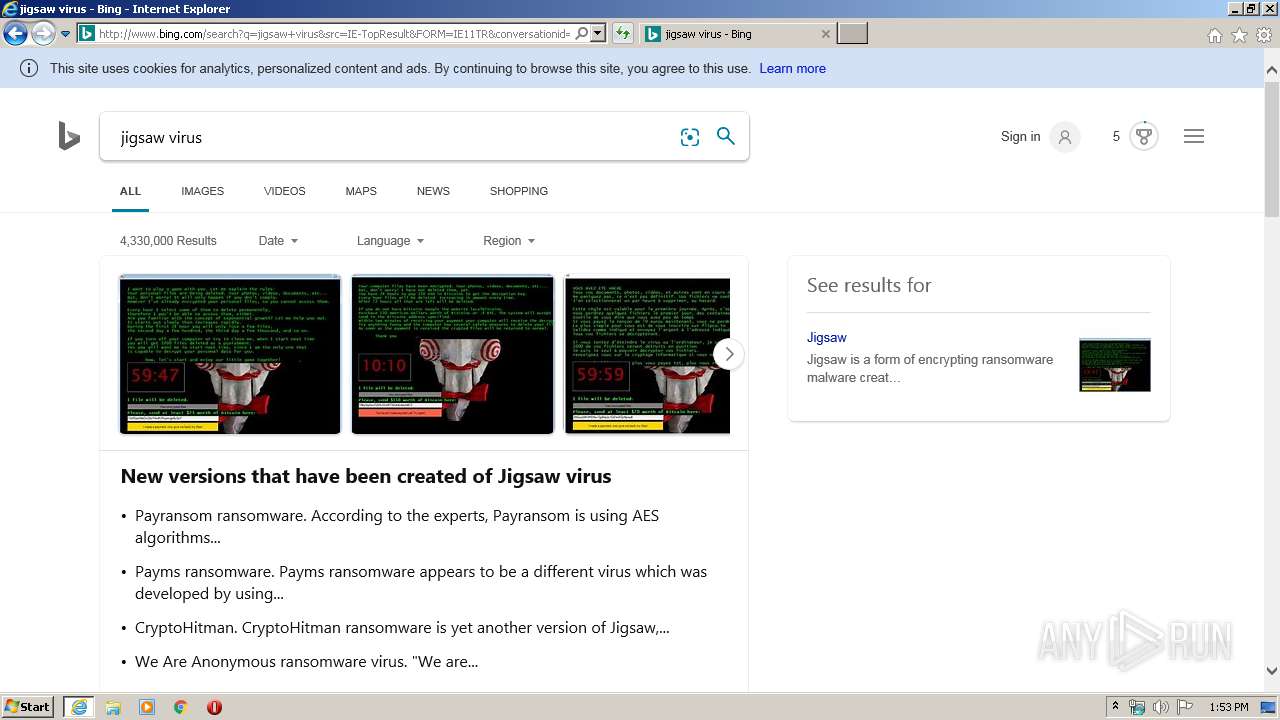Open 'New versions that have been created' heading
The width and height of the screenshot is (1280, 720).
click(x=366, y=476)
